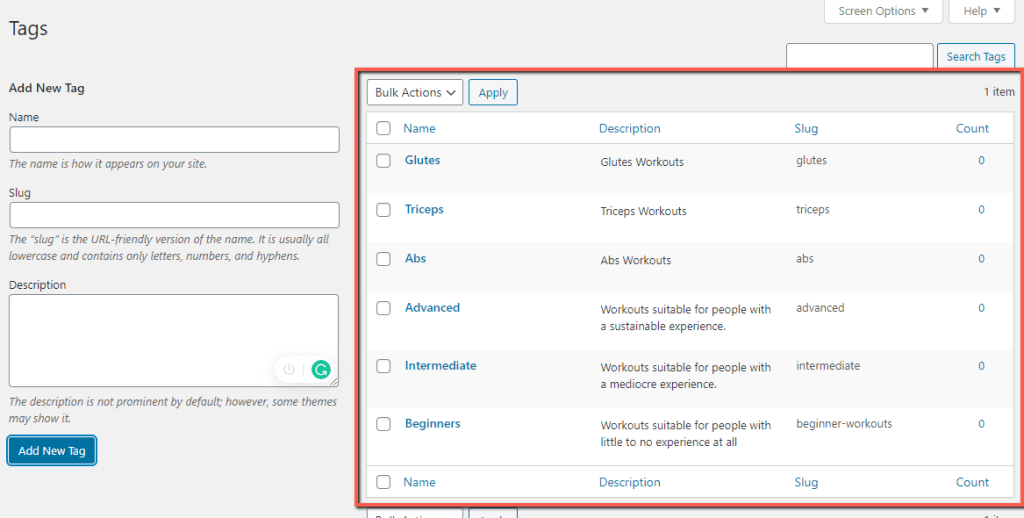Open the Advanced tag link
The height and width of the screenshot is (518, 1024).
tap(432, 308)
